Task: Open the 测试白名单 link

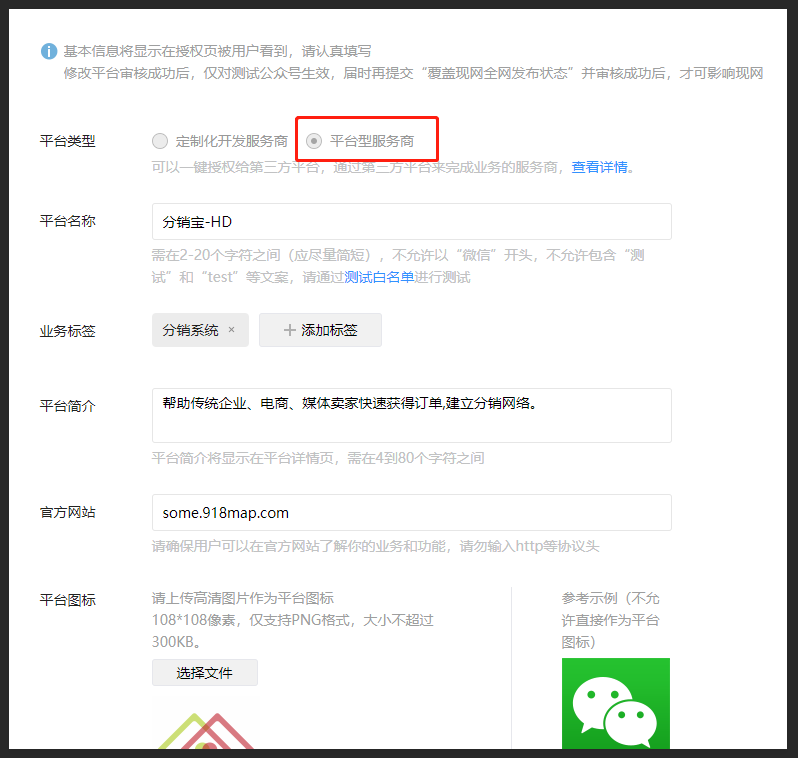Action: [x=379, y=277]
